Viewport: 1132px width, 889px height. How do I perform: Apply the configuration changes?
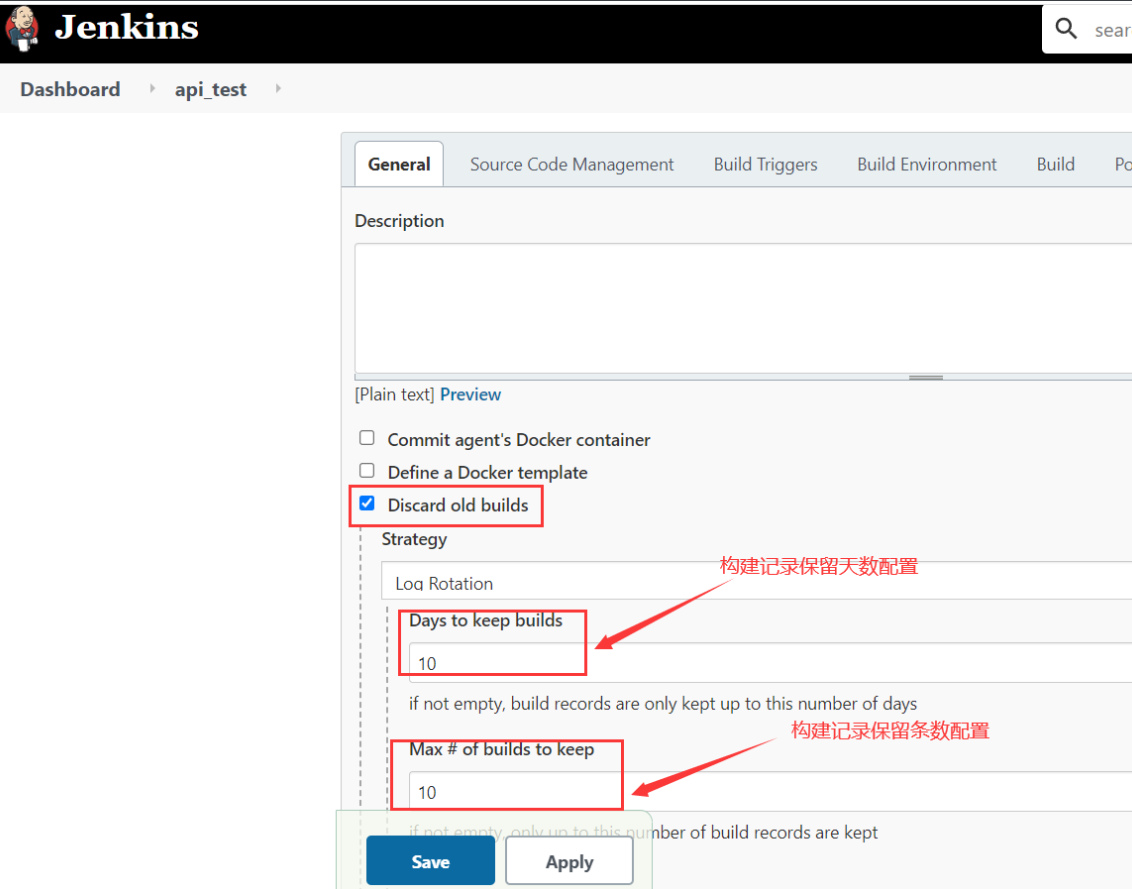pos(570,861)
